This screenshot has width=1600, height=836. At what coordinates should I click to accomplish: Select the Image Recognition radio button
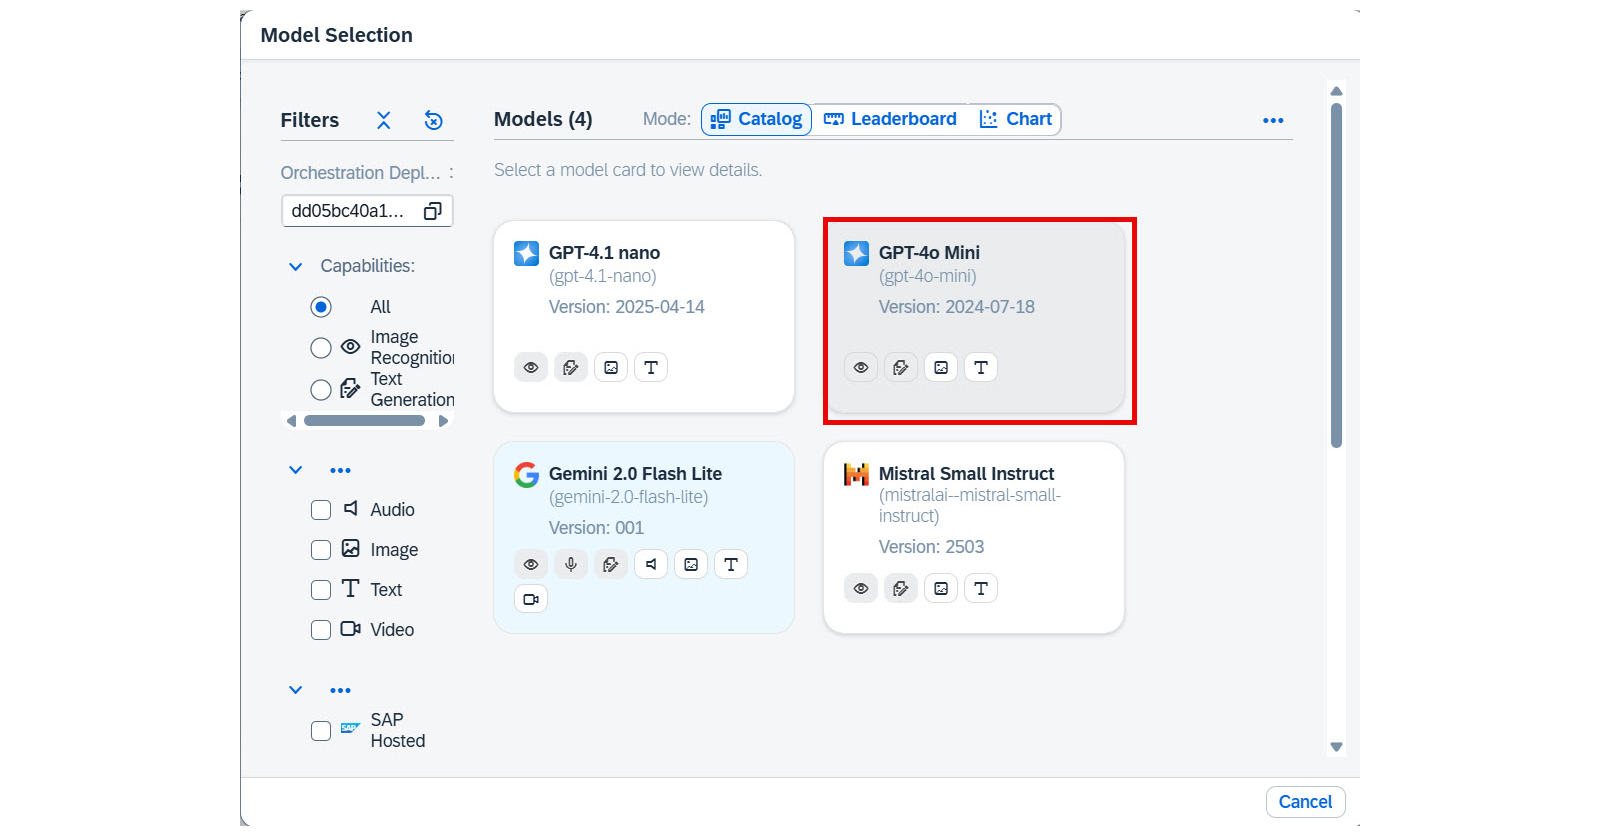(x=321, y=348)
